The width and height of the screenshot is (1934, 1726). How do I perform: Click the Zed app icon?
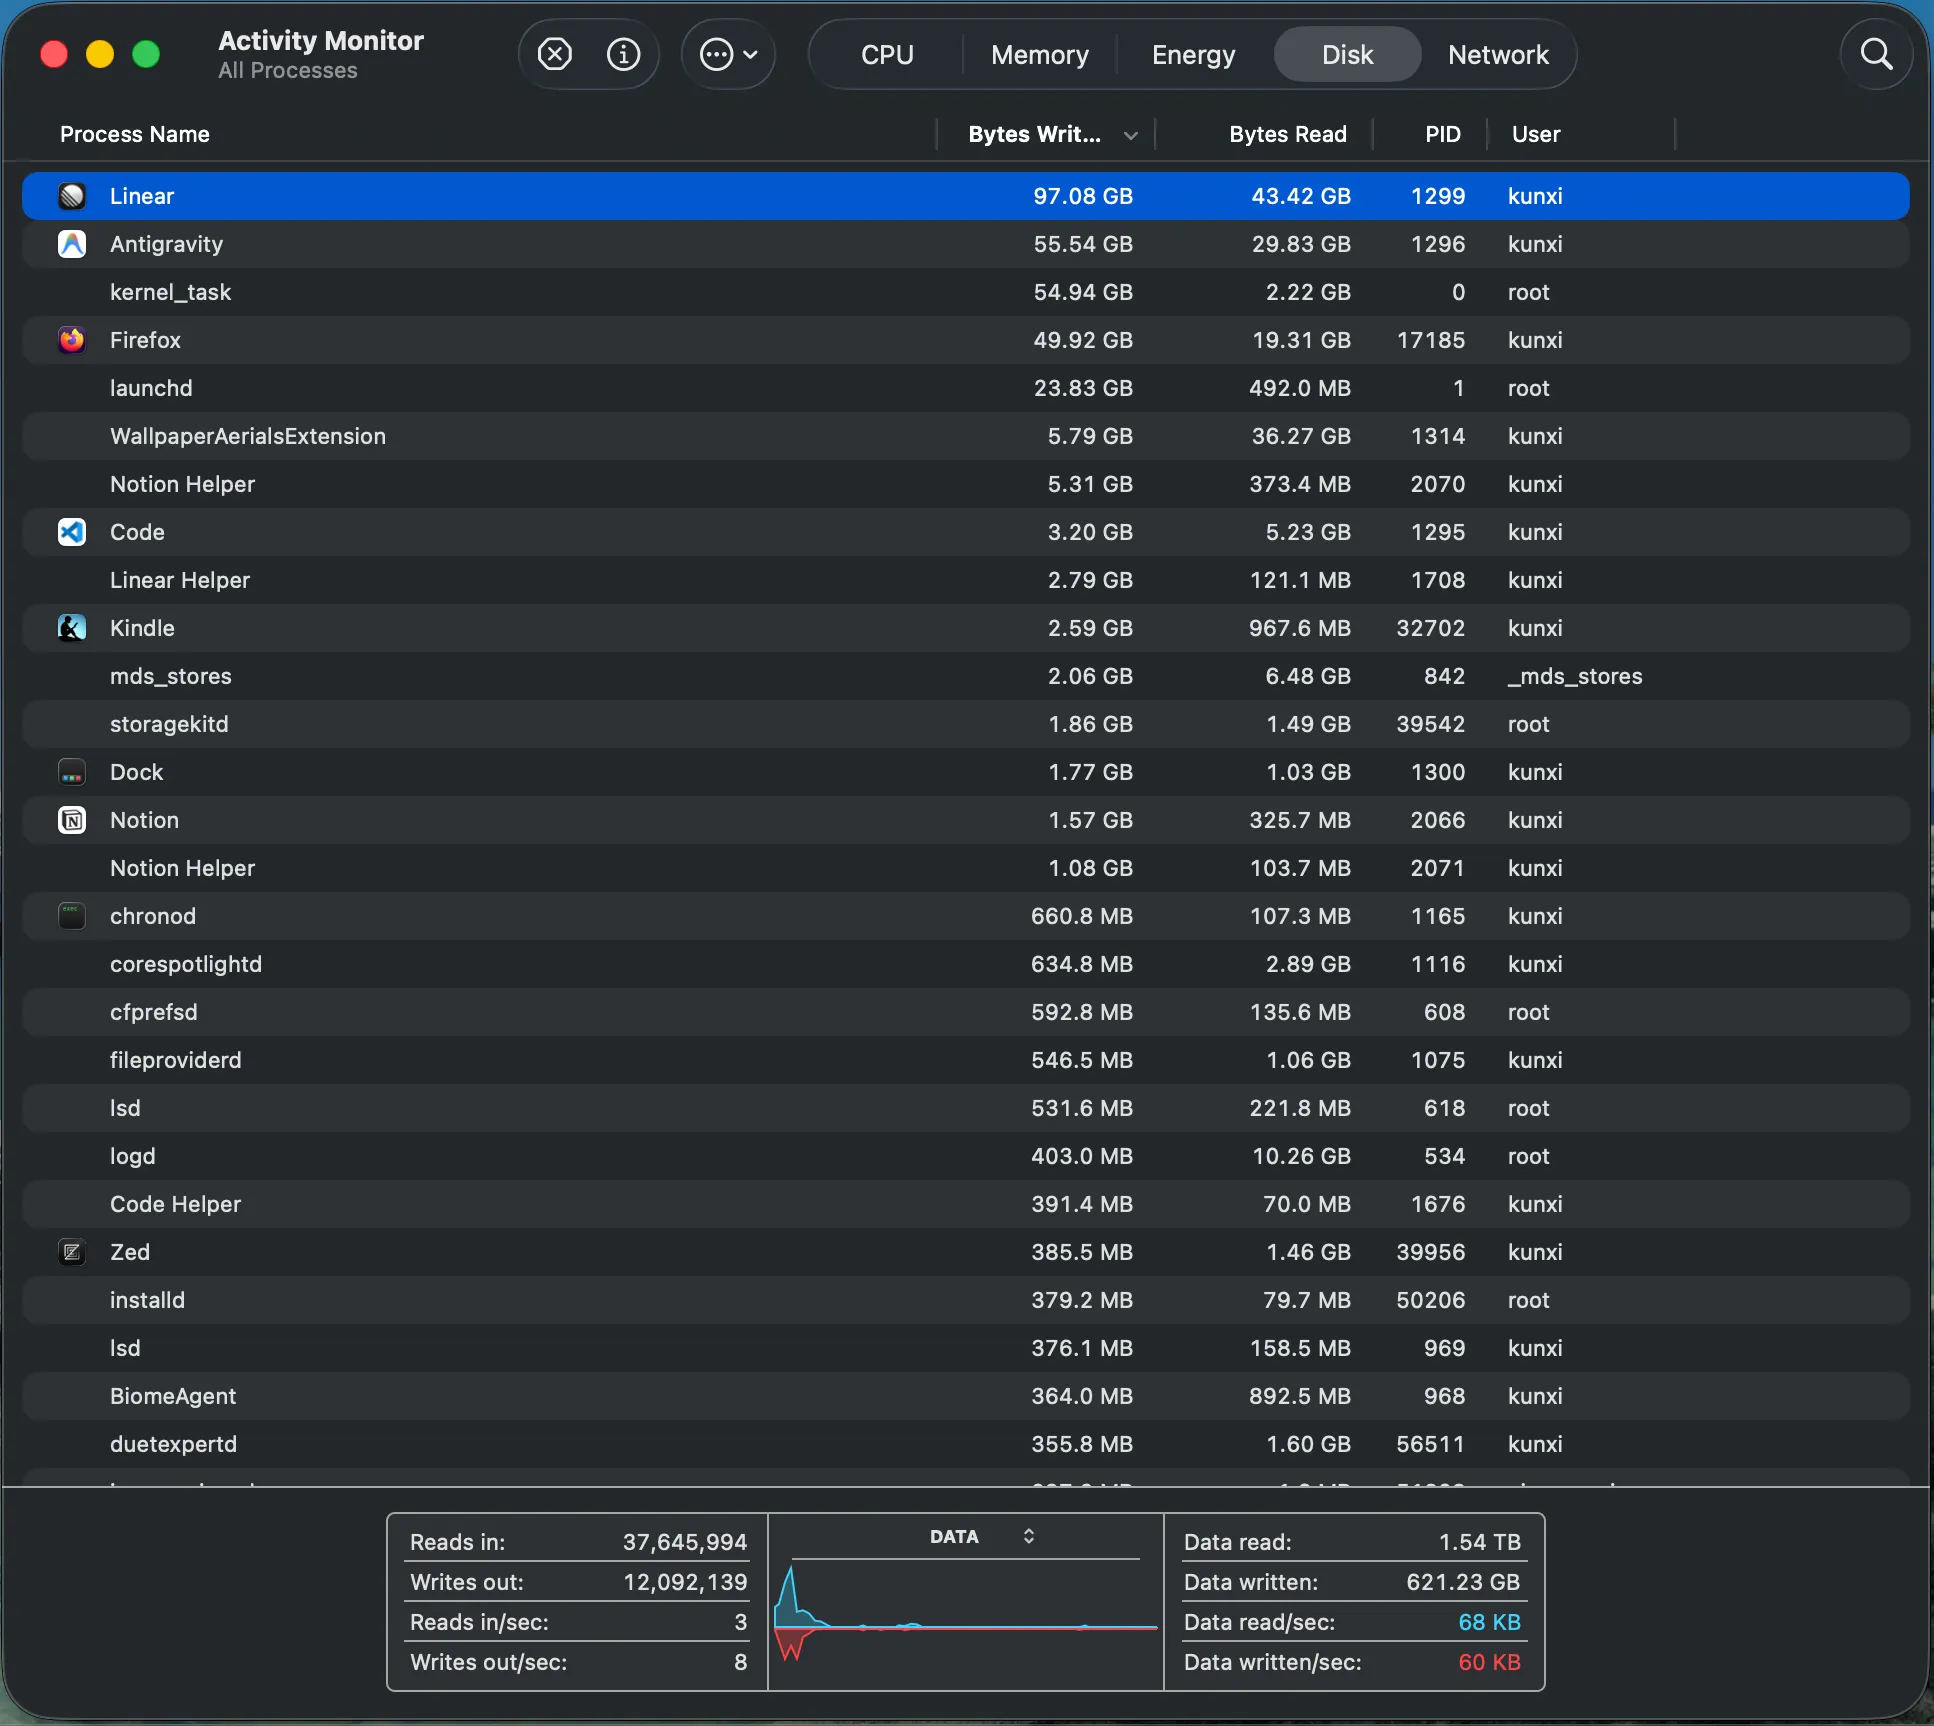pyautogui.click(x=72, y=1252)
